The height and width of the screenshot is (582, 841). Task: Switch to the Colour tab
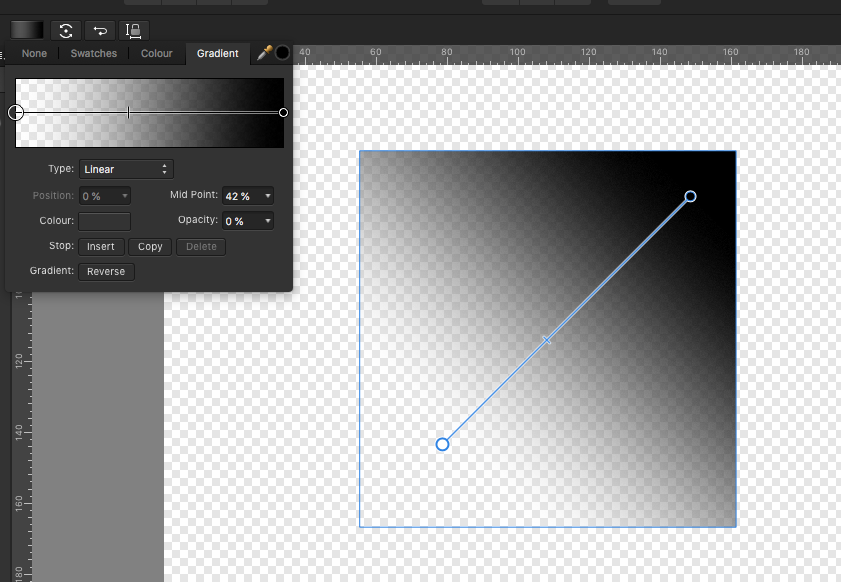157,53
